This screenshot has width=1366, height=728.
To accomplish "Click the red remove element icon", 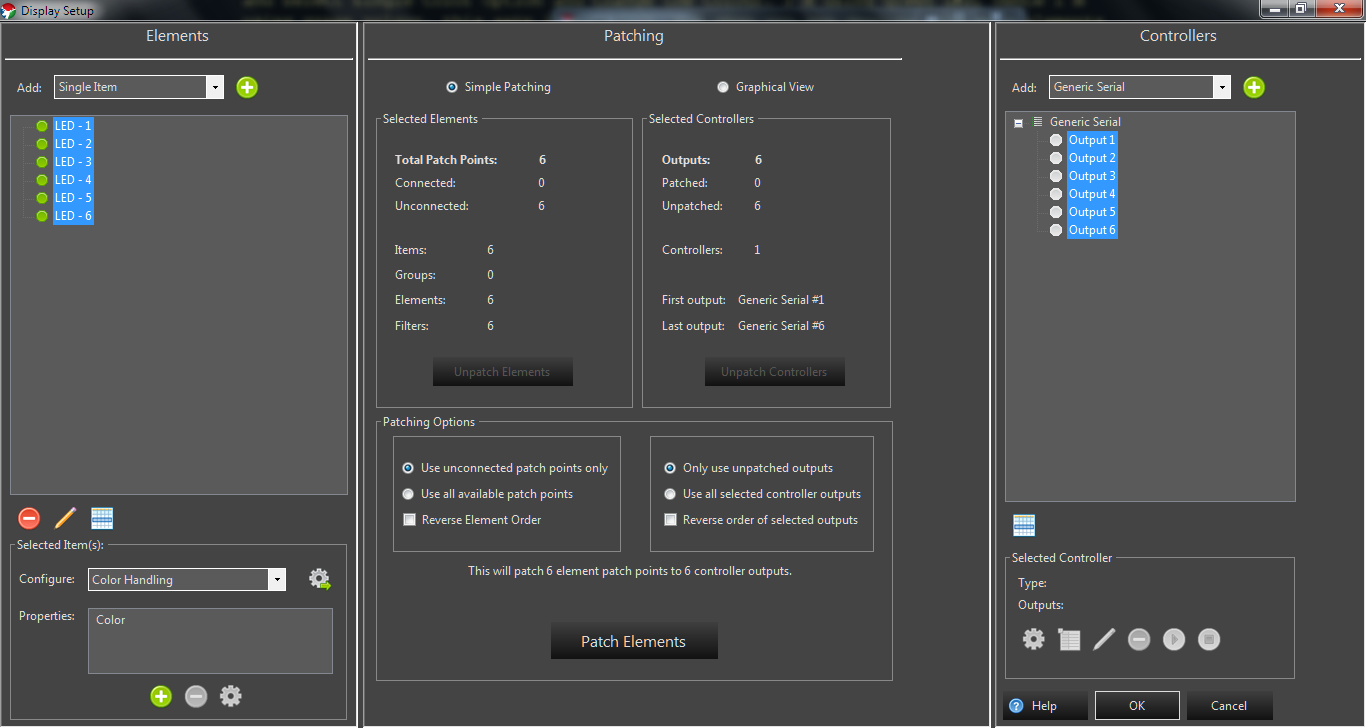I will click(x=29, y=518).
